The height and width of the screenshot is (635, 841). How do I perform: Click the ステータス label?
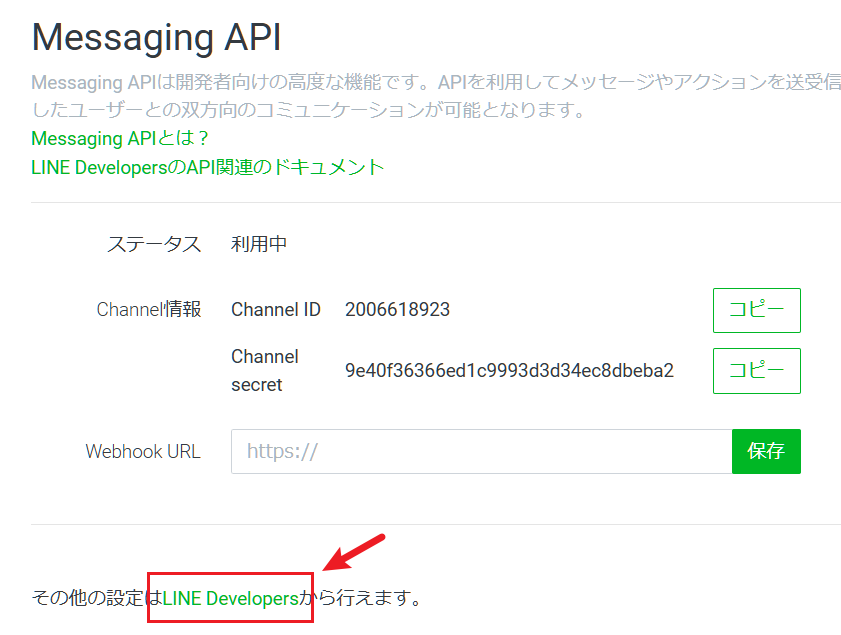tap(155, 242)
